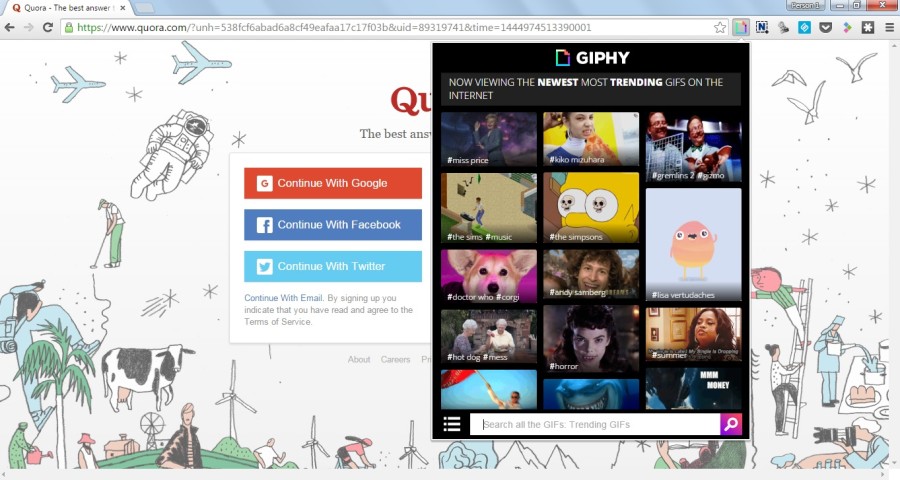Screen dimensions: 900x480
Task: Go forward with the browser arrow
Action: [x=29, y=27]
